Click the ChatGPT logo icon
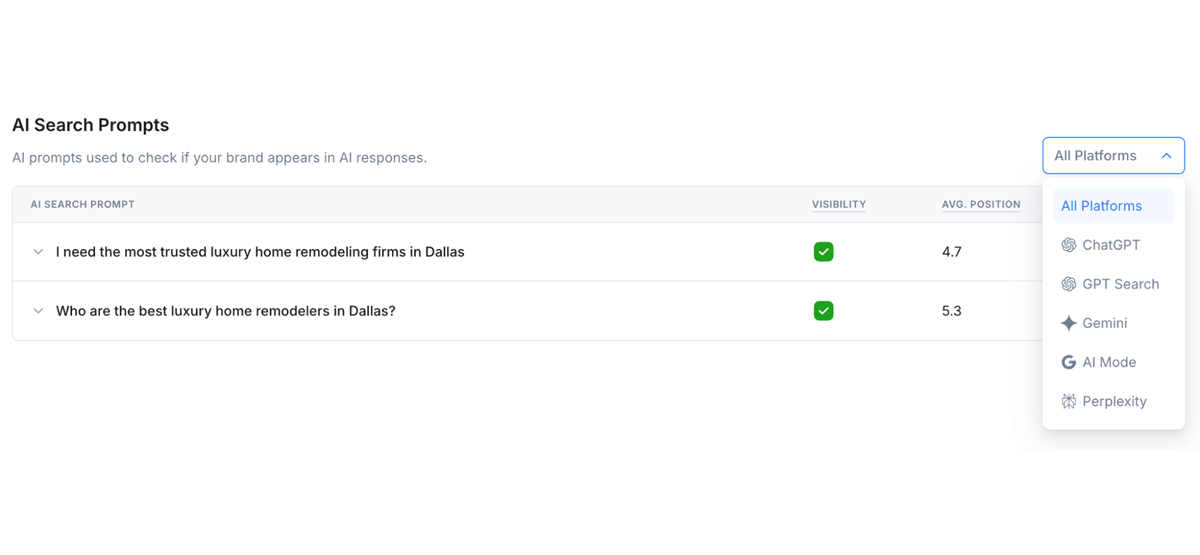 point(1068,245)
